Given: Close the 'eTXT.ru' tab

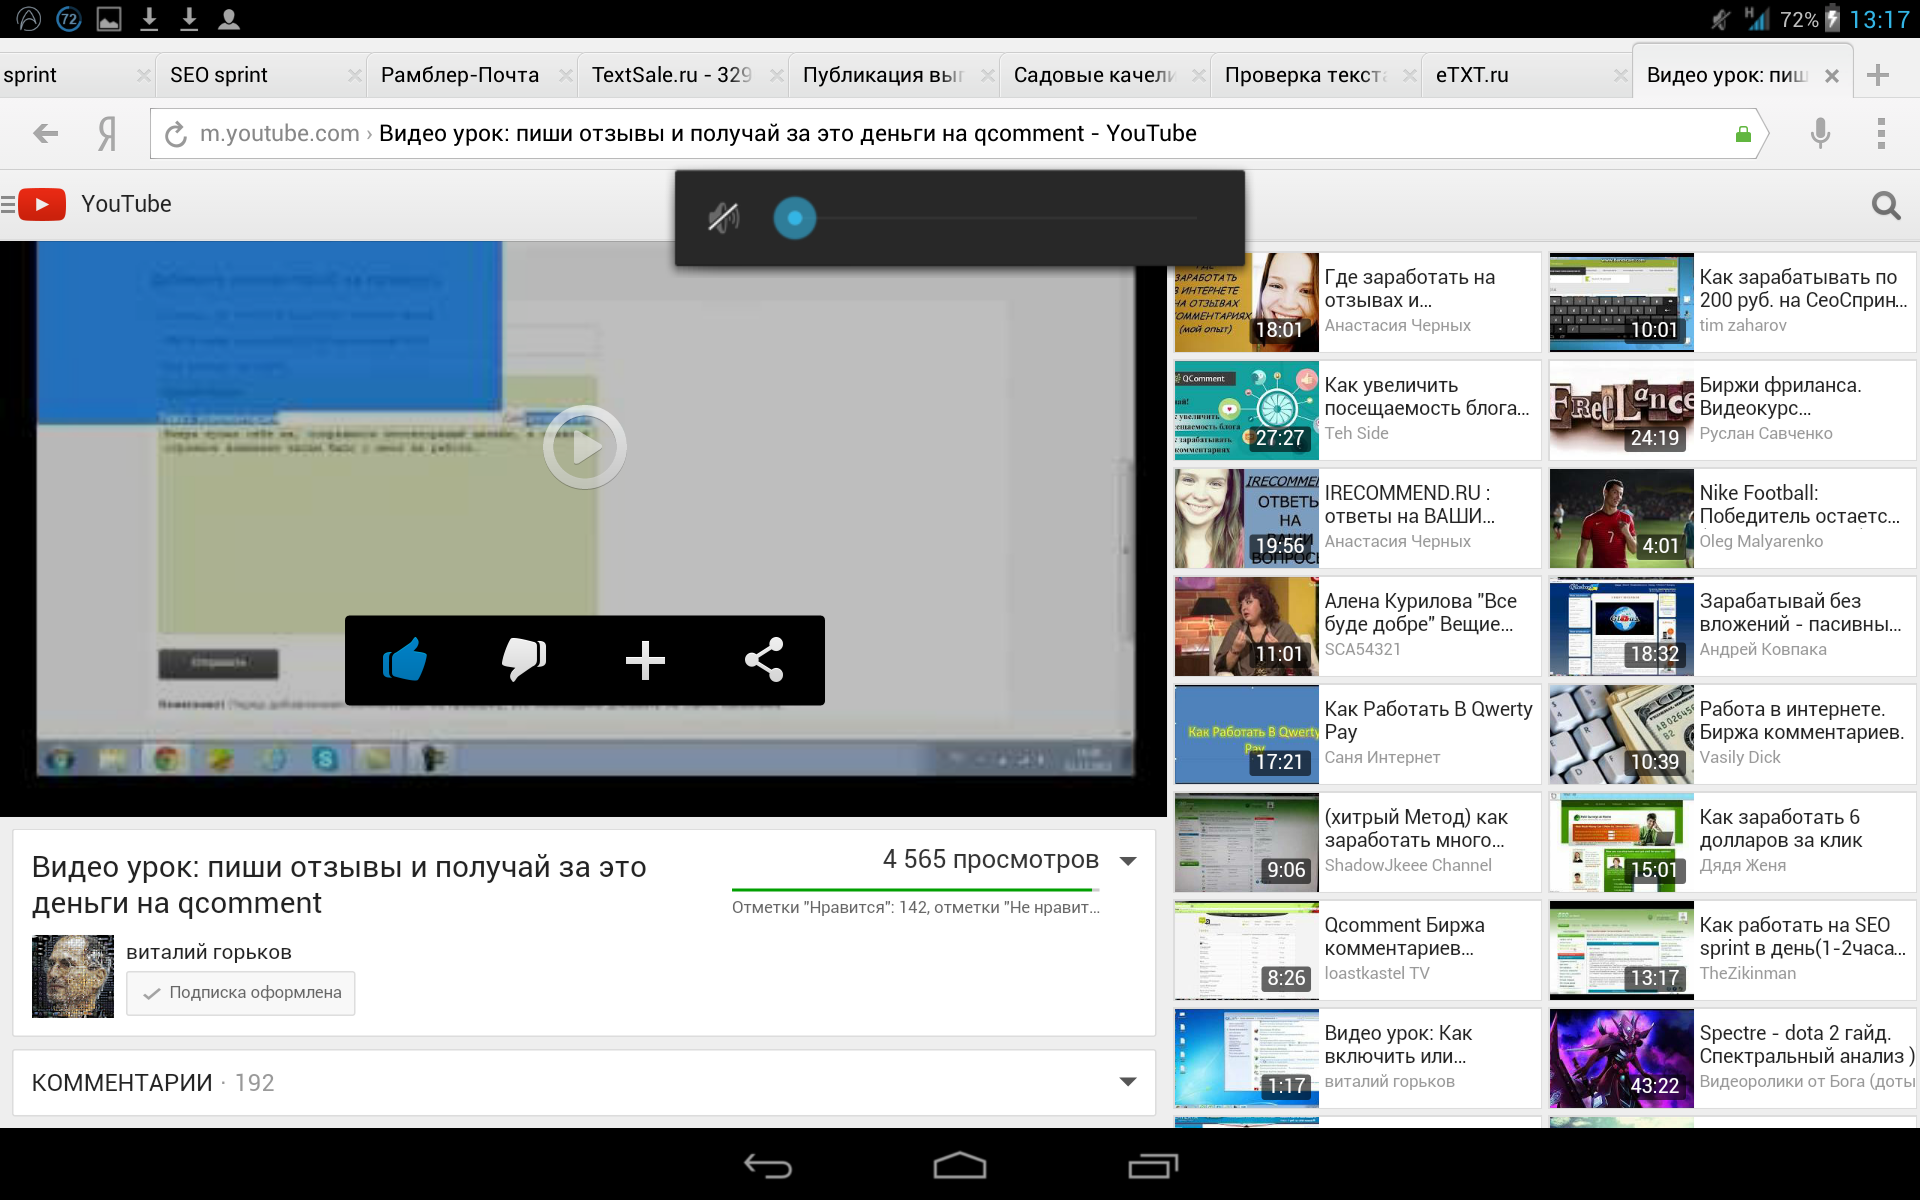Looking at the screenshot, I should pyautogui.click(x=1621, y=75).
